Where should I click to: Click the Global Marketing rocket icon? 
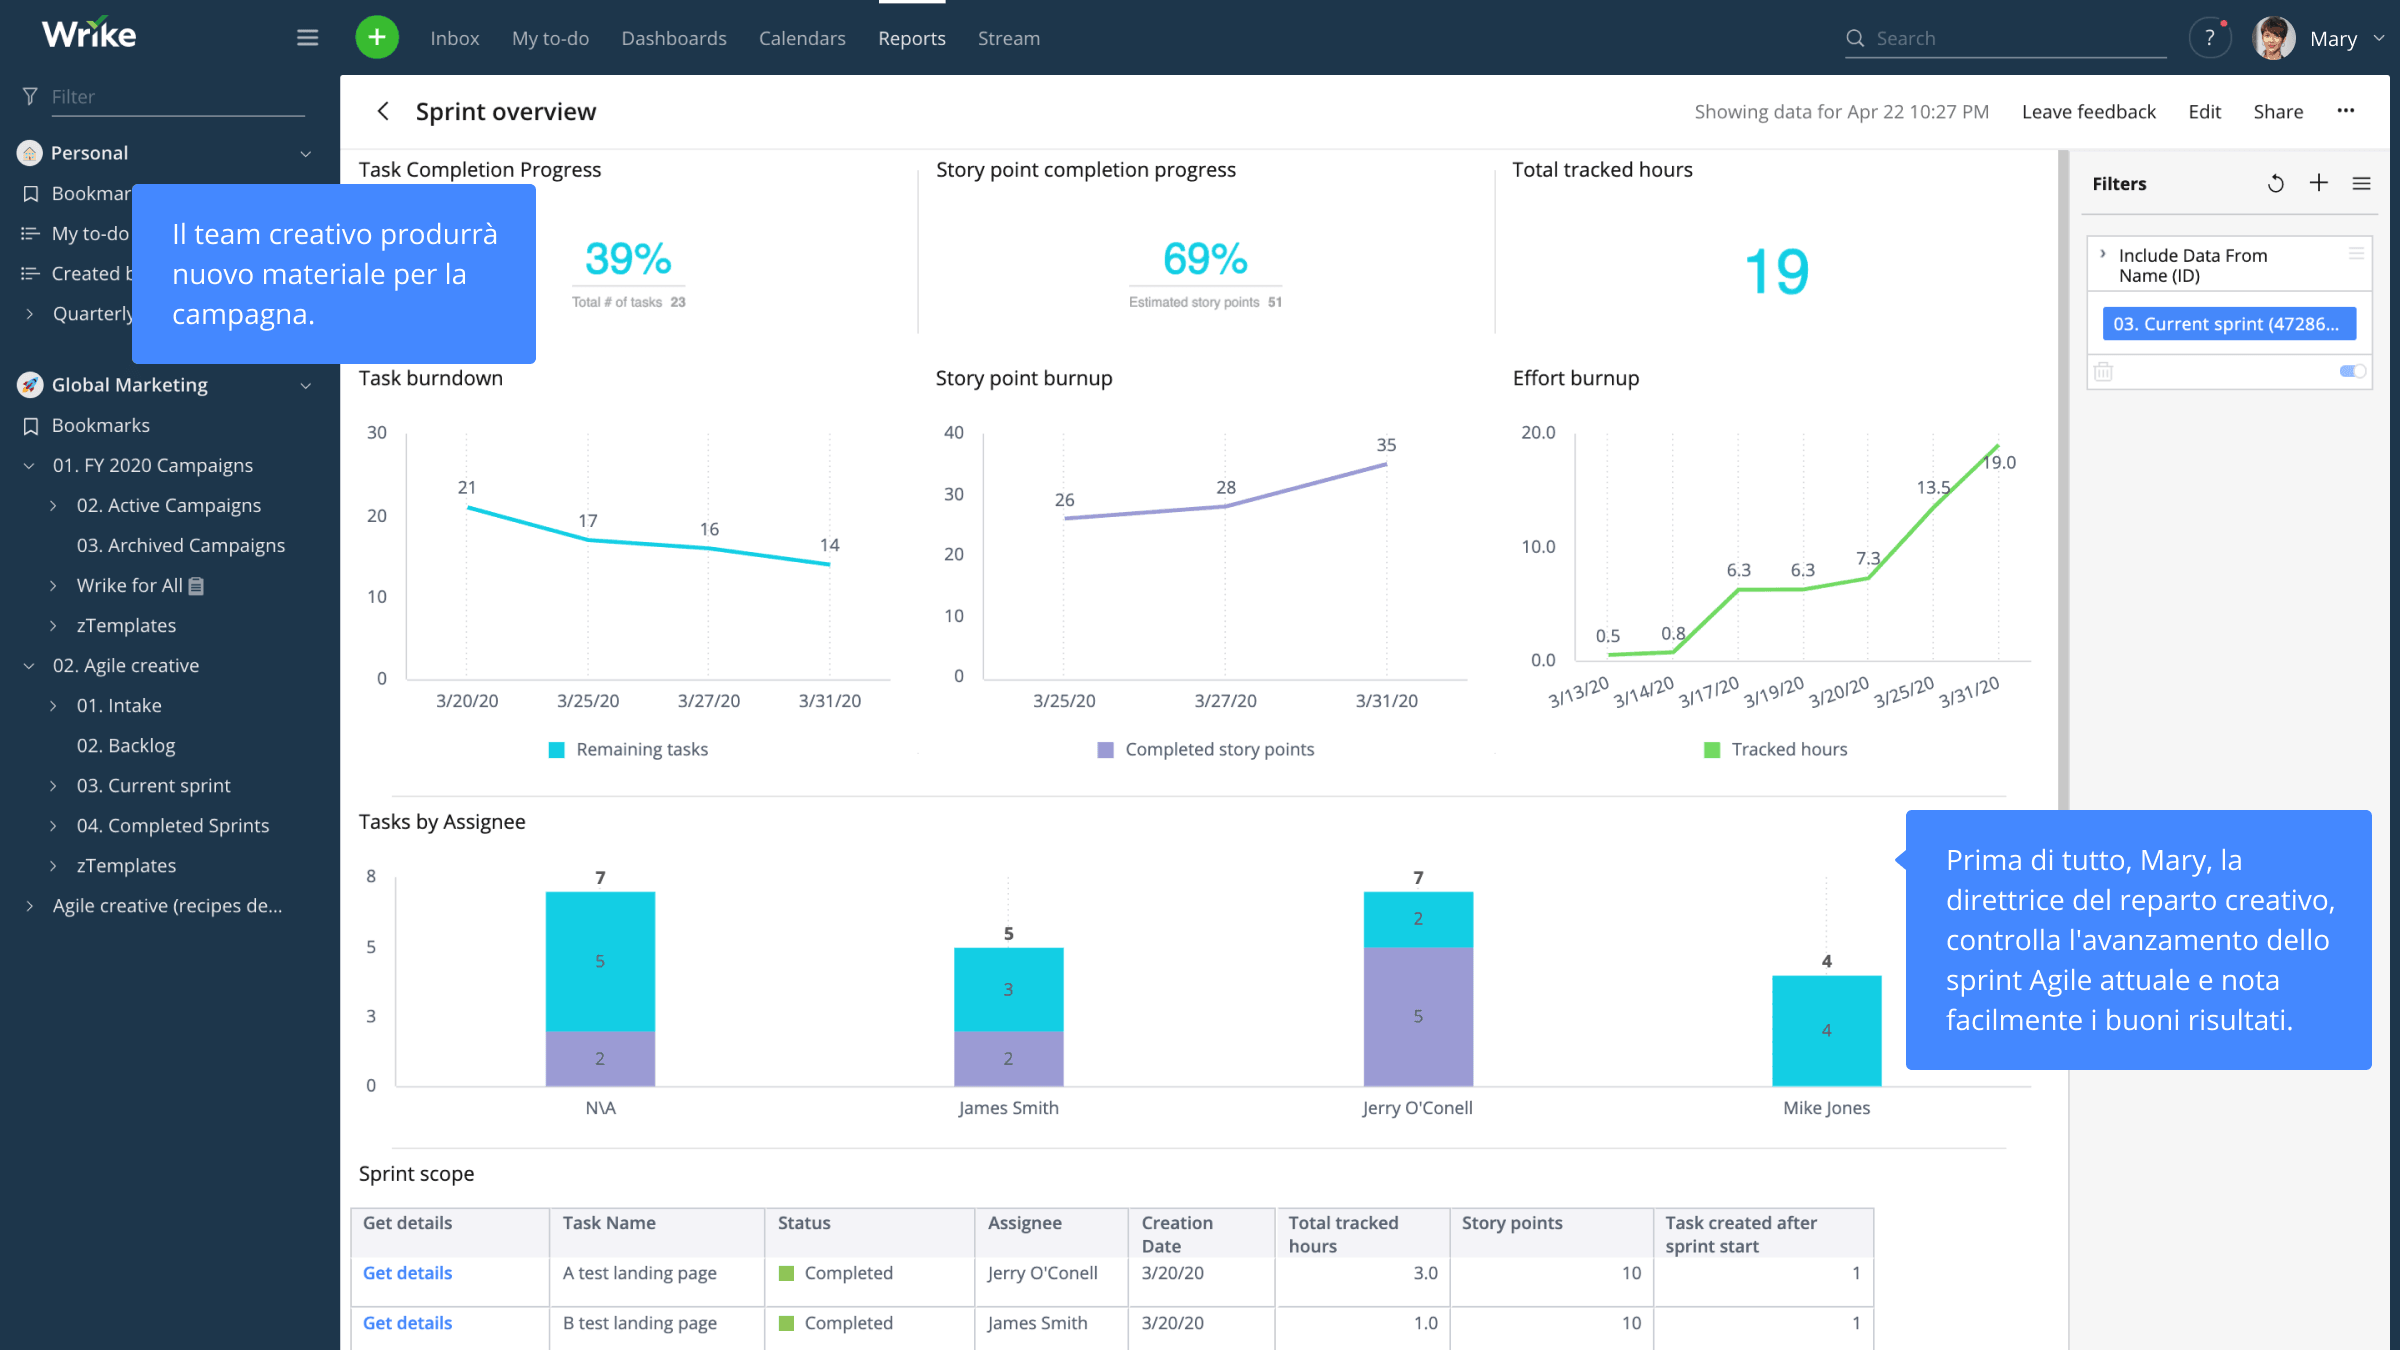(x=30, y=384)
